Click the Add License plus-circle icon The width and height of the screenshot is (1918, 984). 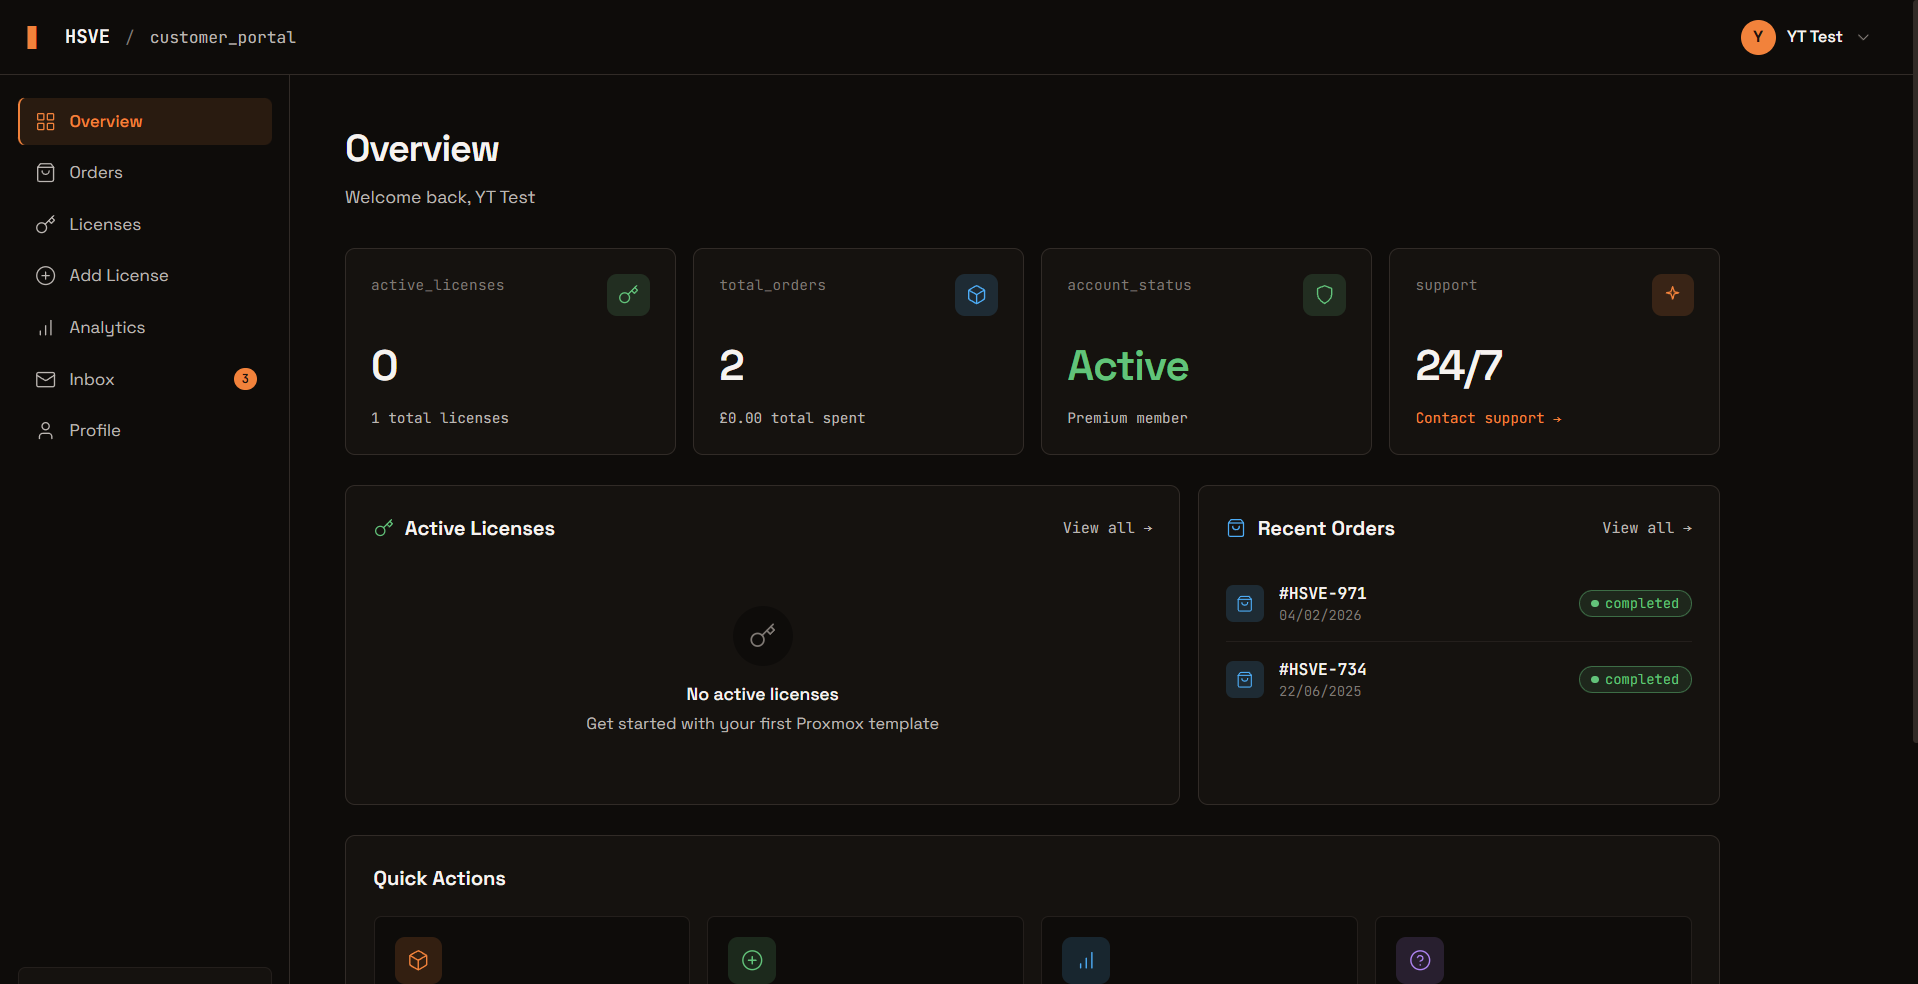(46, 276)
